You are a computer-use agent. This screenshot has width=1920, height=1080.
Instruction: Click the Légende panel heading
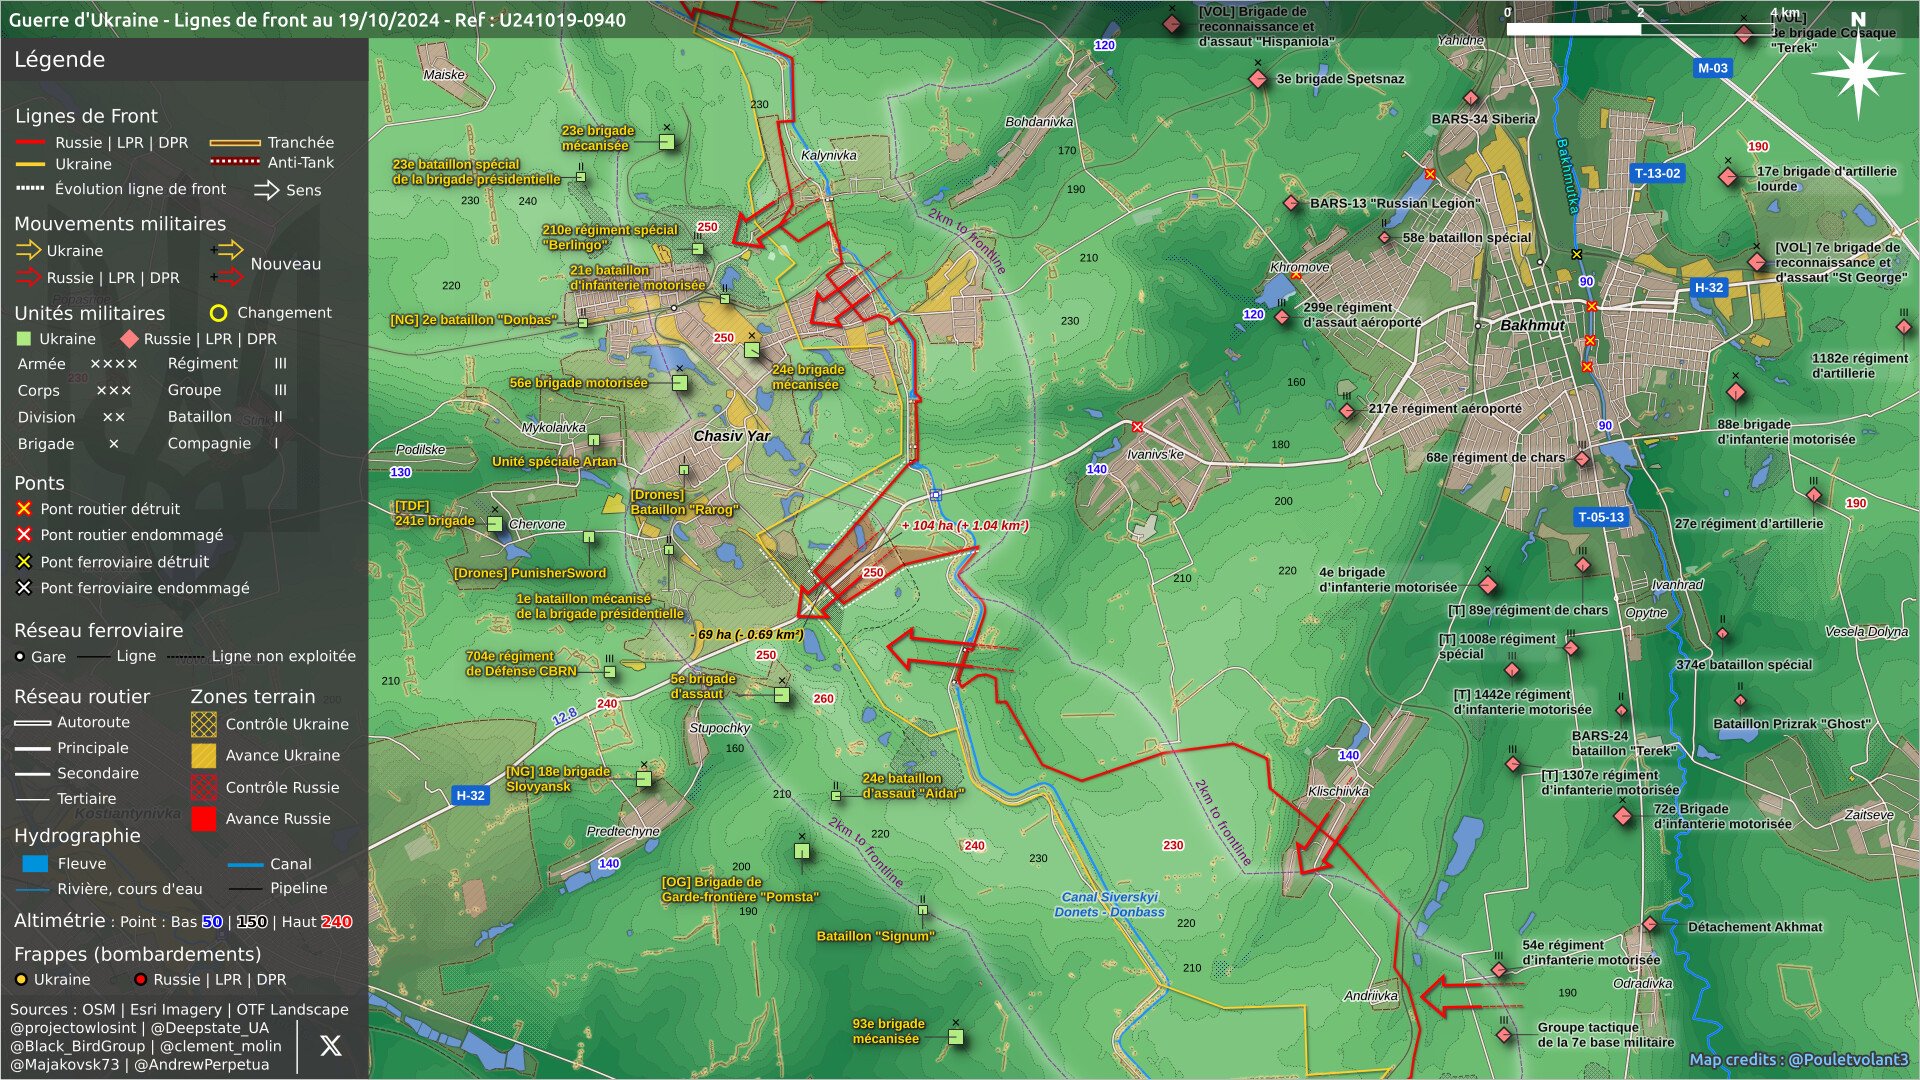tap(59, 59)
